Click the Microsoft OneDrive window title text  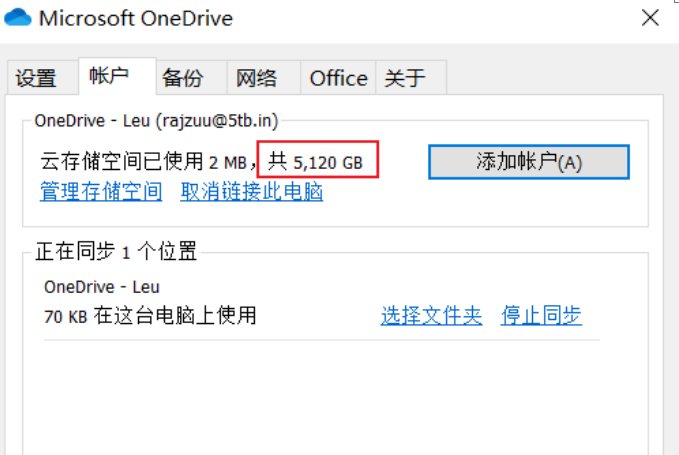136,18
